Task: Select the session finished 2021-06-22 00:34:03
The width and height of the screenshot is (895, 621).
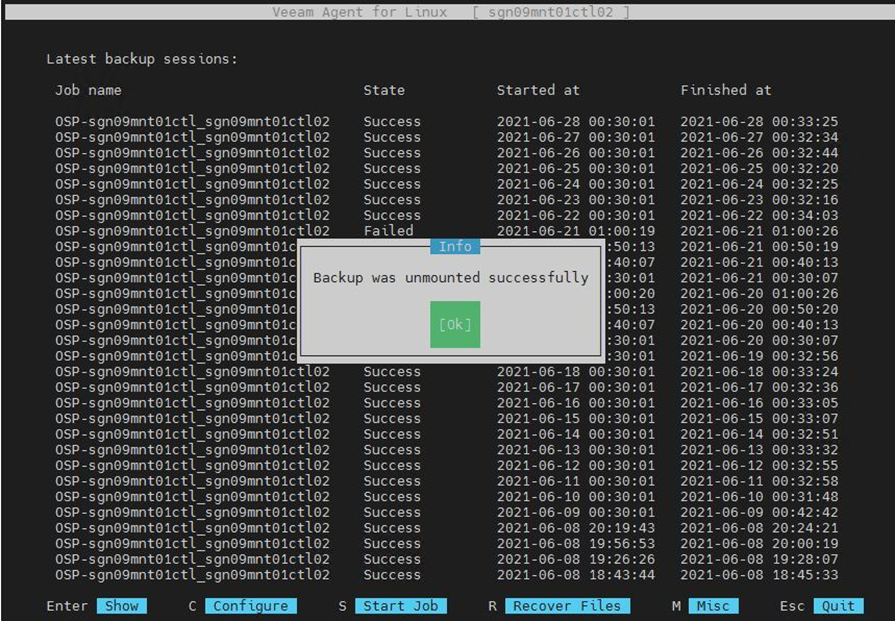Action: [758, 216]
